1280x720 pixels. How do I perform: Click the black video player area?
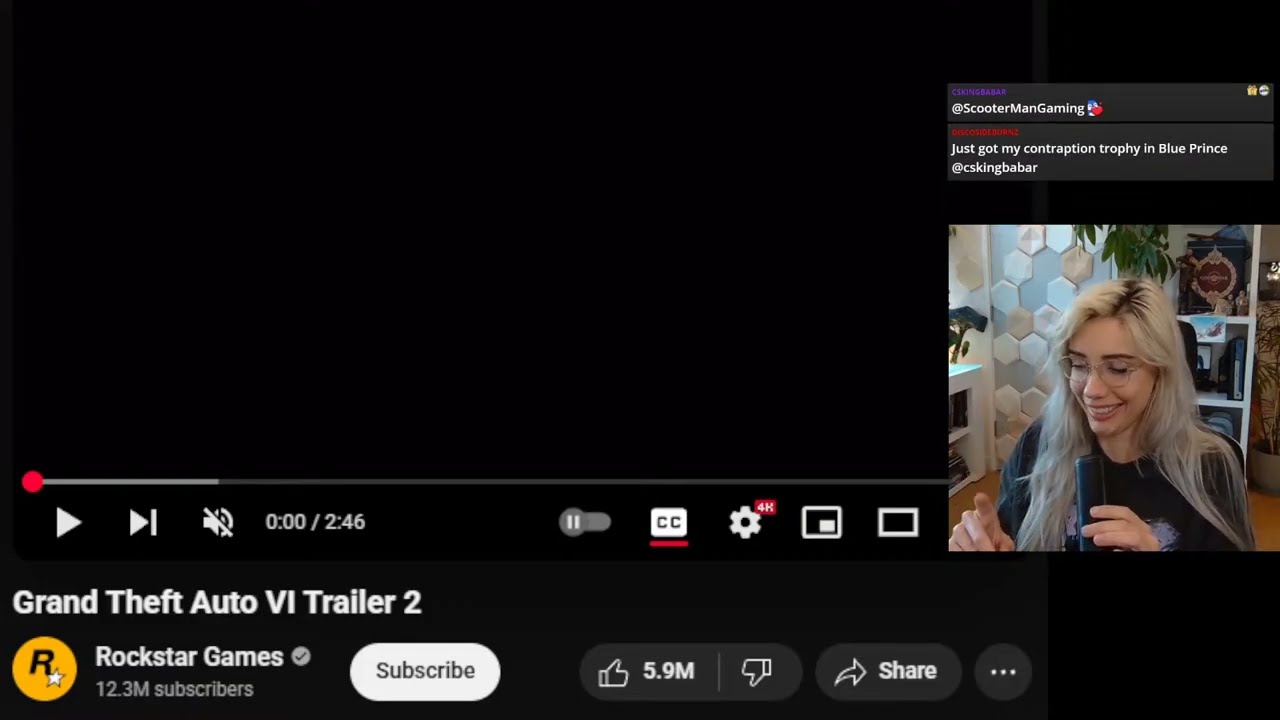click(x=480, y=240)
